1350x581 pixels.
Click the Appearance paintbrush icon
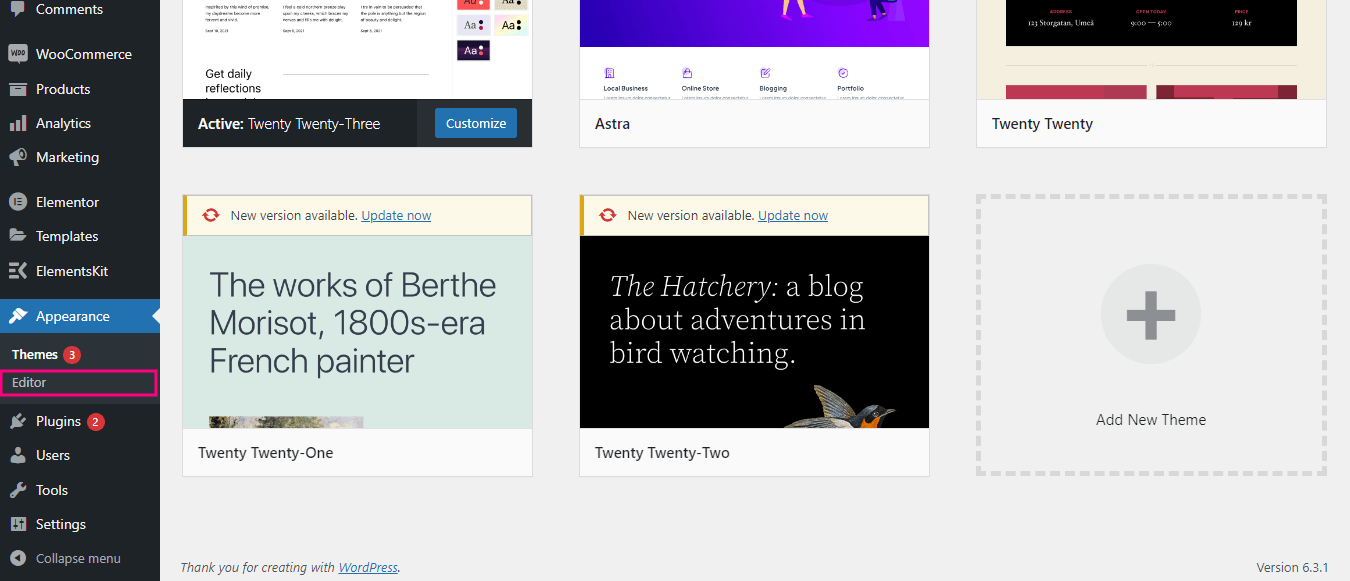coord(18,316)
